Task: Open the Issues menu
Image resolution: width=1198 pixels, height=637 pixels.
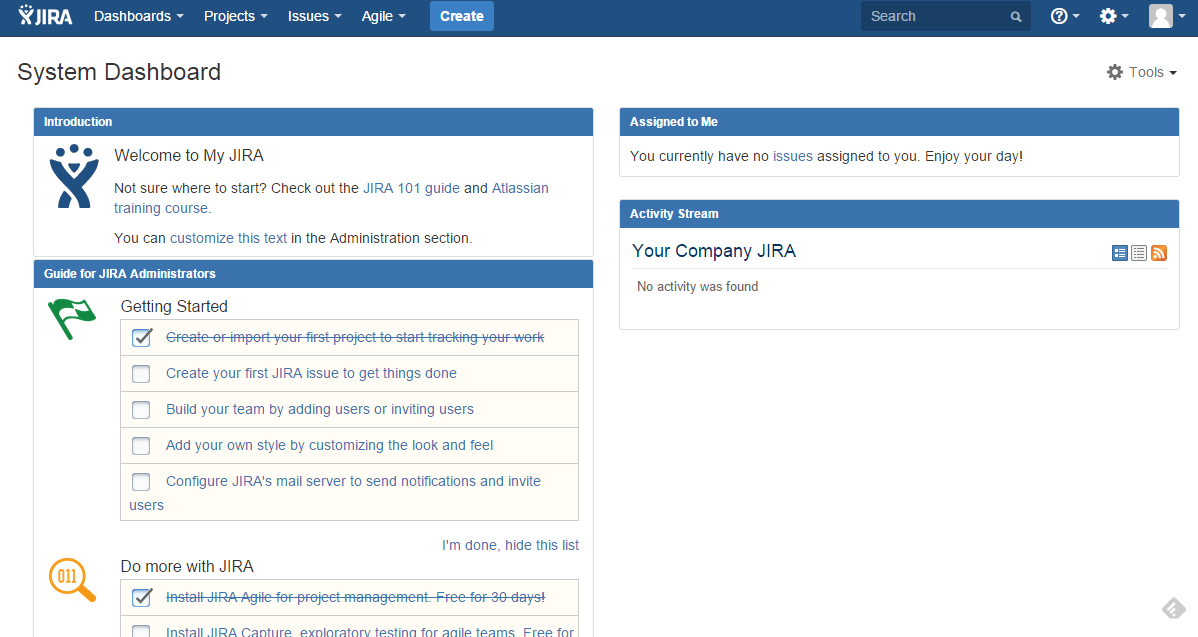Action: coord(314,16)
